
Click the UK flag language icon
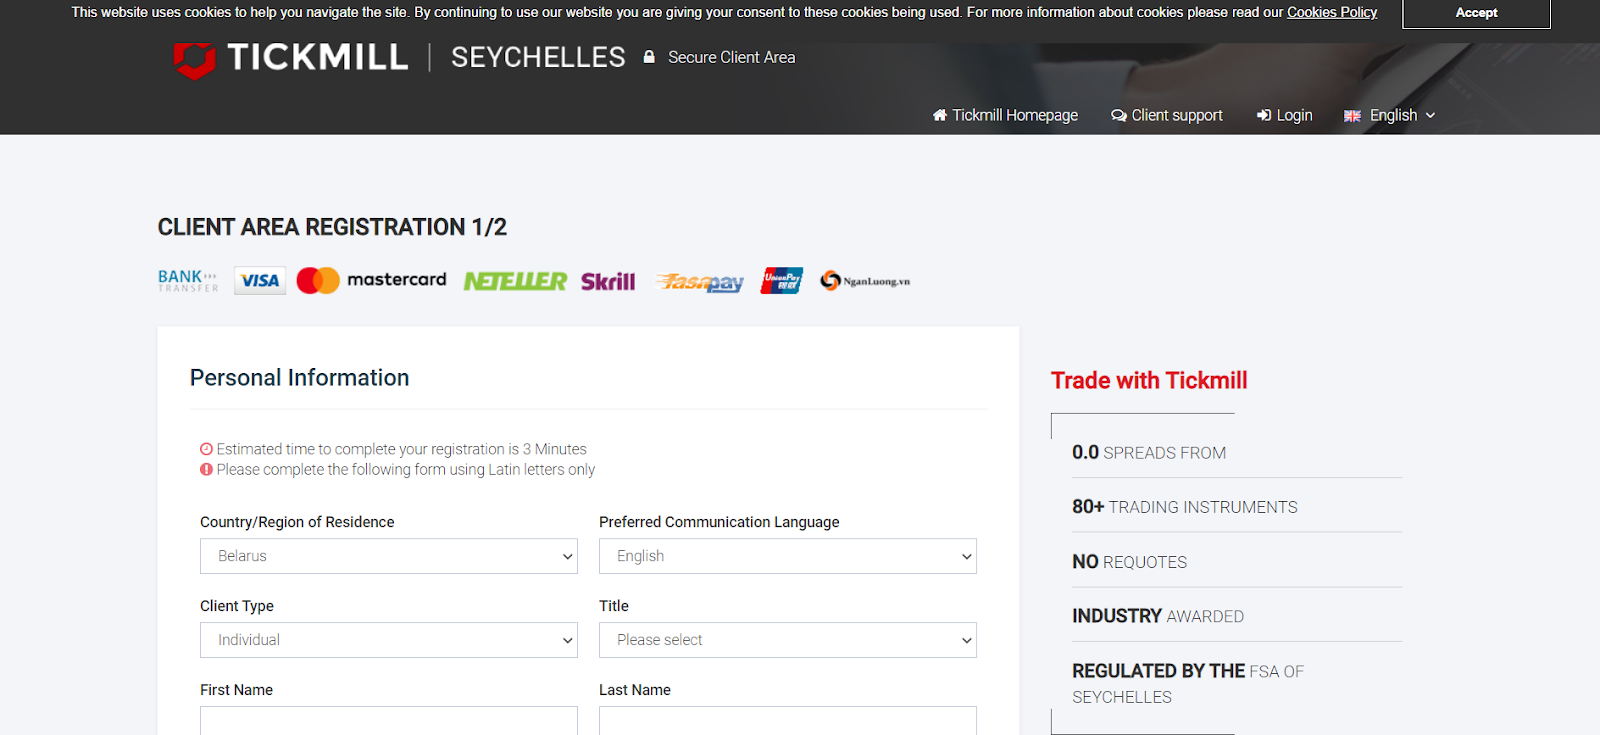tap(1352, 116)
